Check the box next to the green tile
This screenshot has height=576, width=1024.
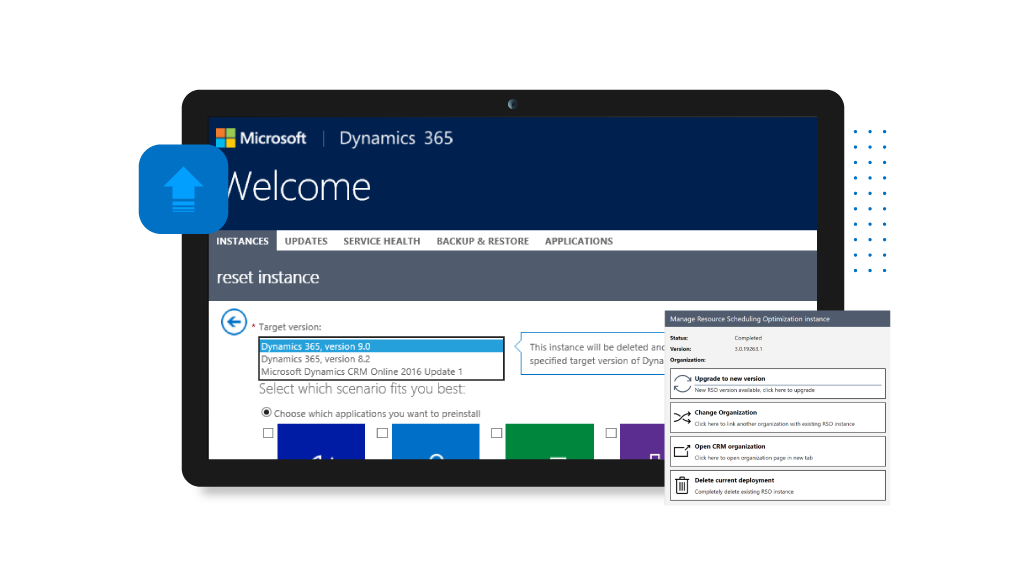coord(496,433)
